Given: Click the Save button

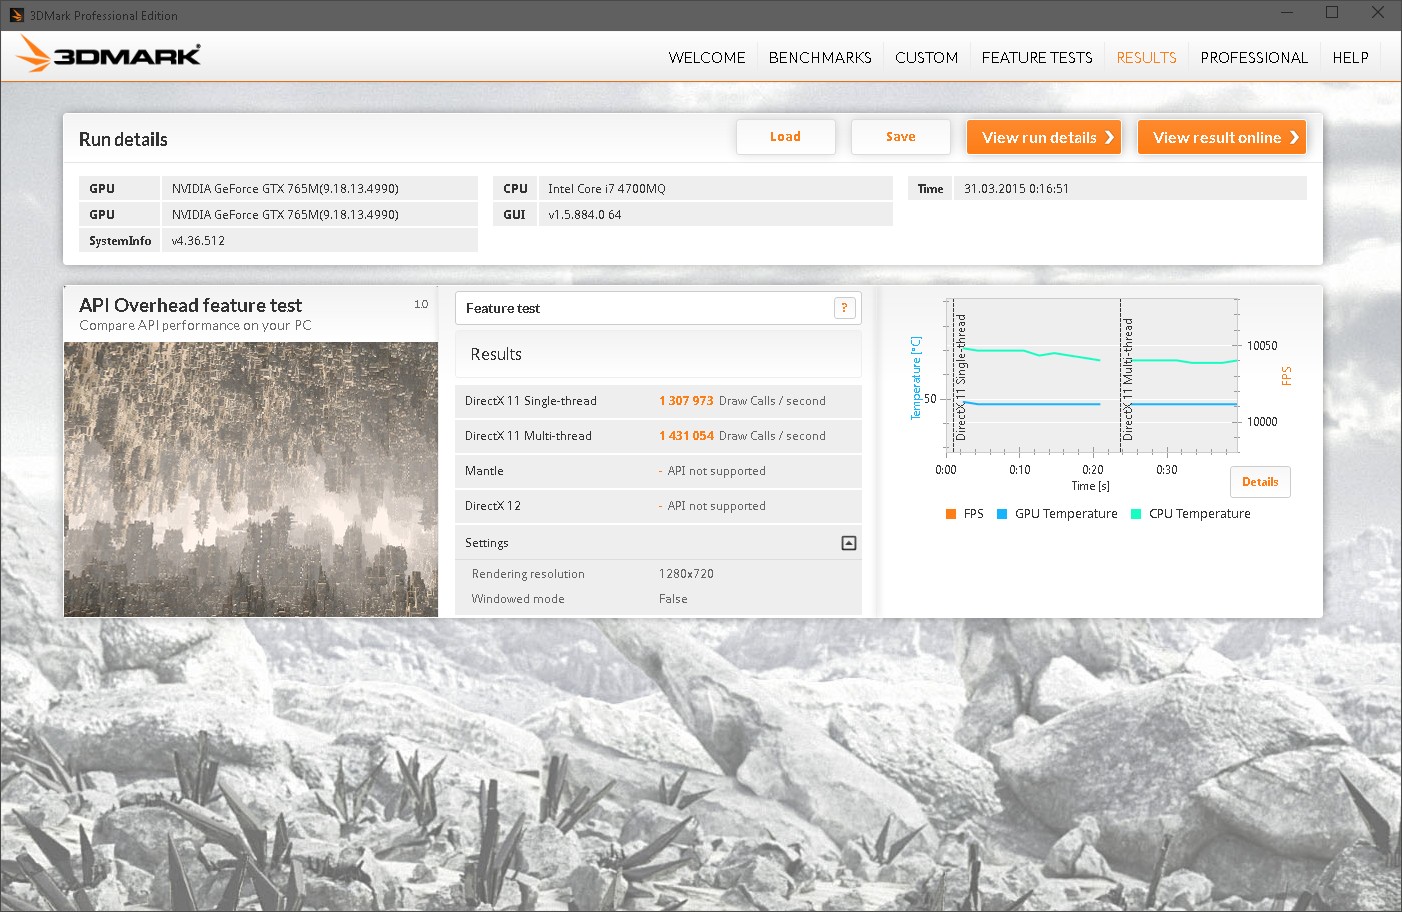Looking at the screenshot, I should [900, 137].
